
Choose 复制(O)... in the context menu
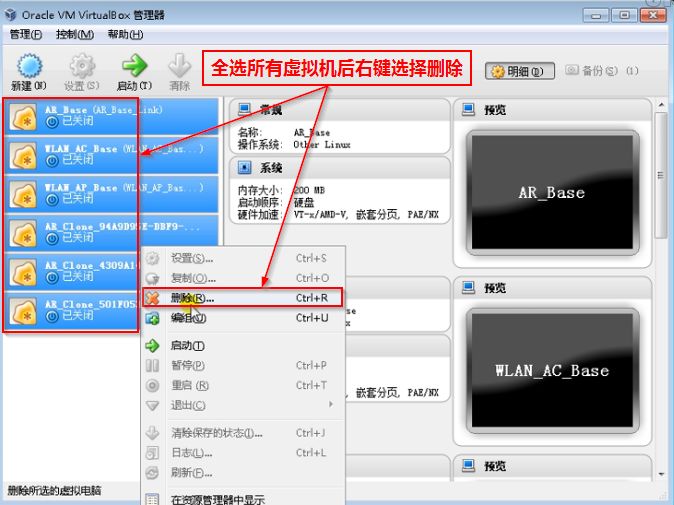243,278
